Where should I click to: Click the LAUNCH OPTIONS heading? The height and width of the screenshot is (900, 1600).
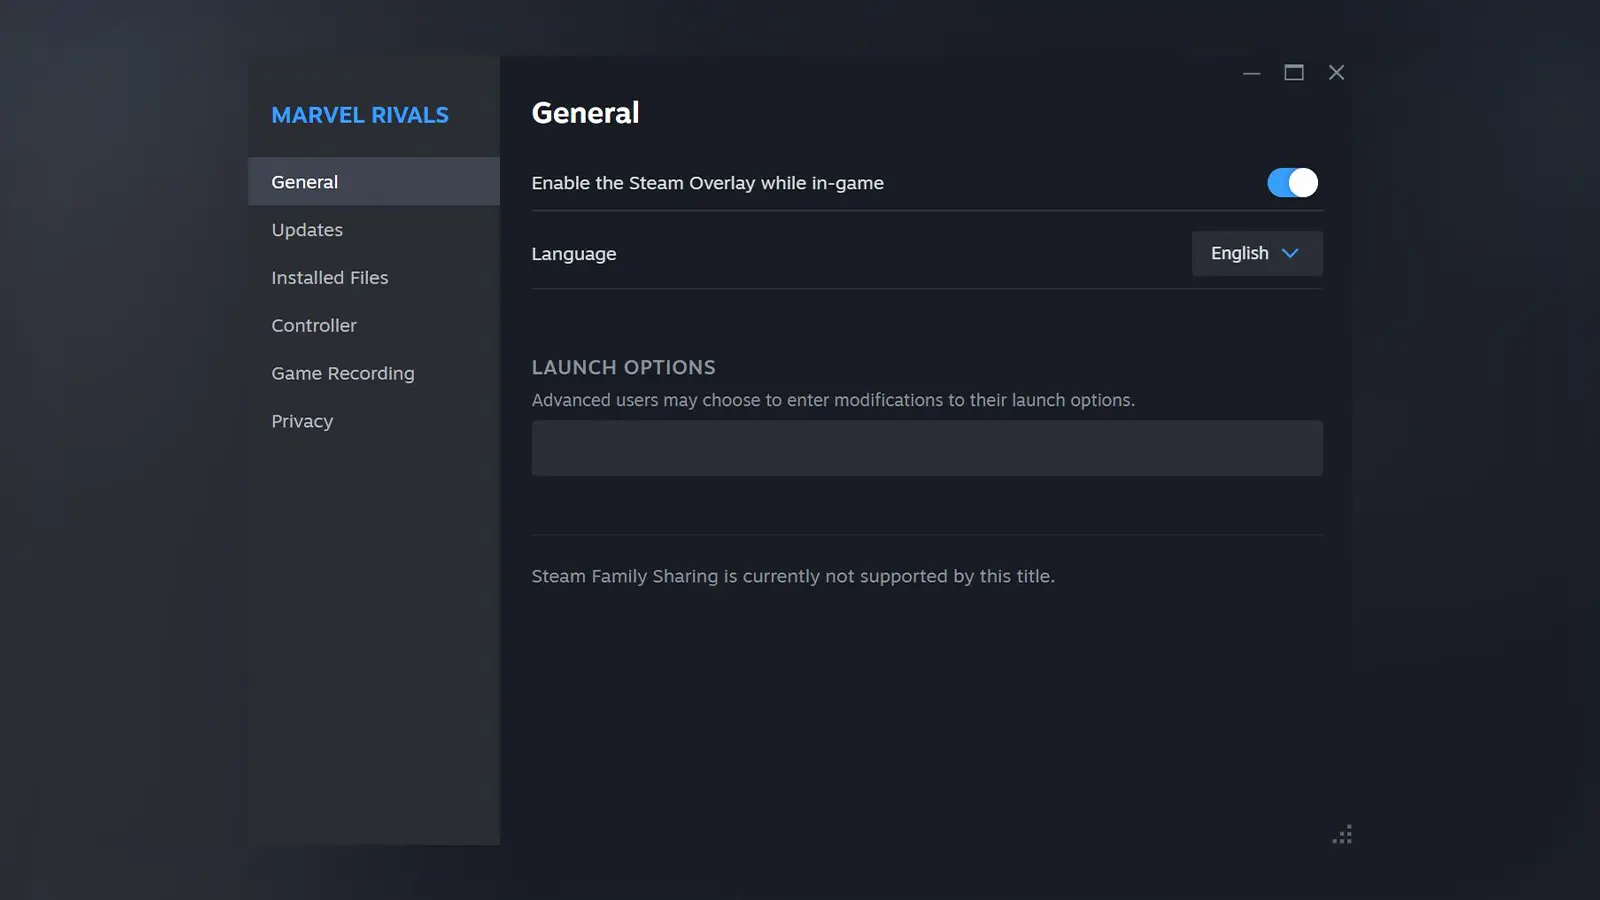[623, 367]
